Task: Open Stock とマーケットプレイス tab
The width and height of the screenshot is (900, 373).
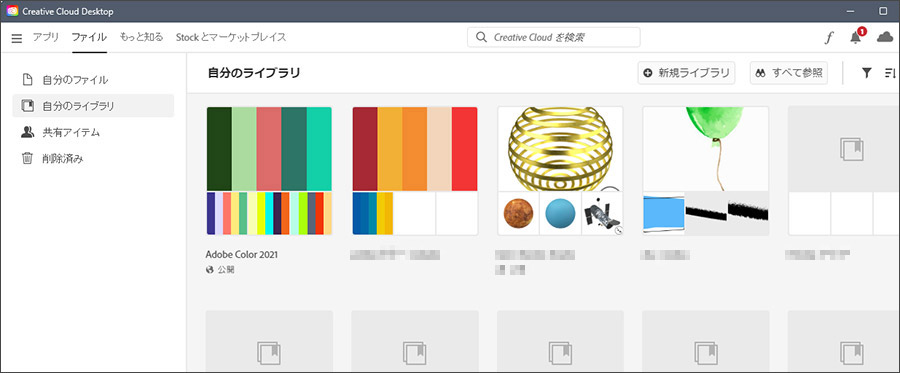Action: tap(231, 37)
